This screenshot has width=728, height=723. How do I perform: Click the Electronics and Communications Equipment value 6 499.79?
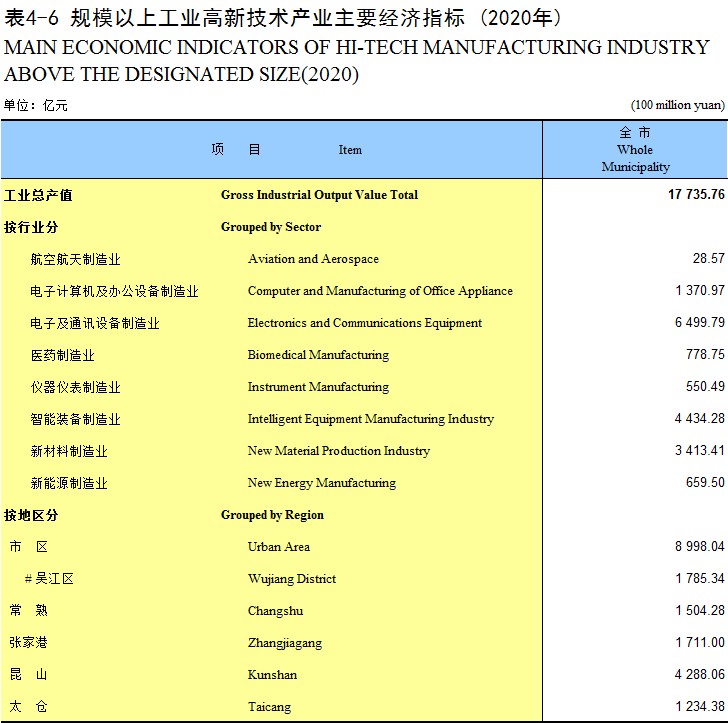point(700,322)
